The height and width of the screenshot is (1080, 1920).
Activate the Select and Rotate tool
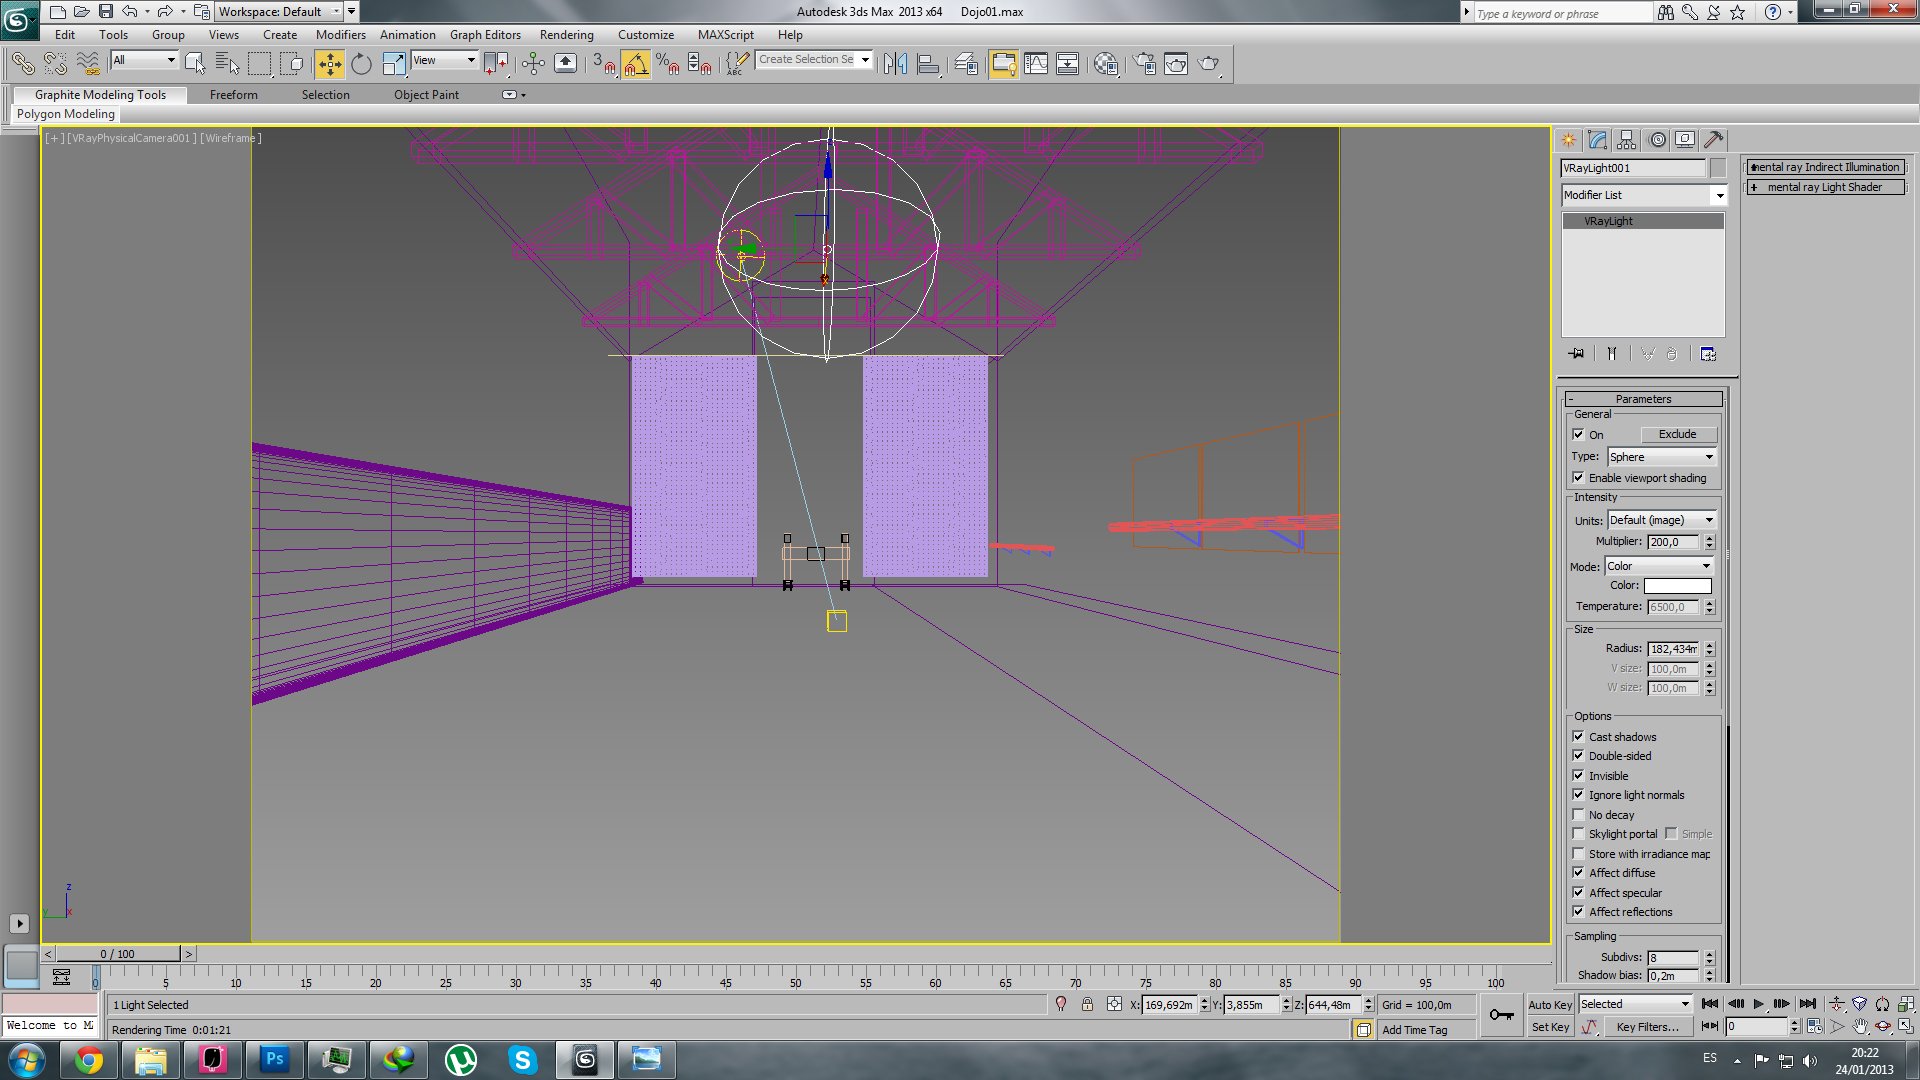click(361, 64)
